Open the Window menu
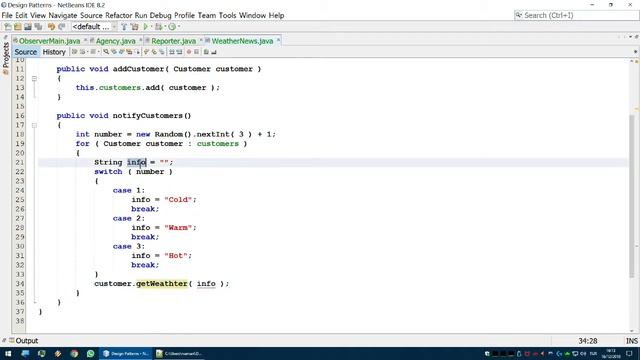This screenshot has height=360, width=640. coord(252,16)
